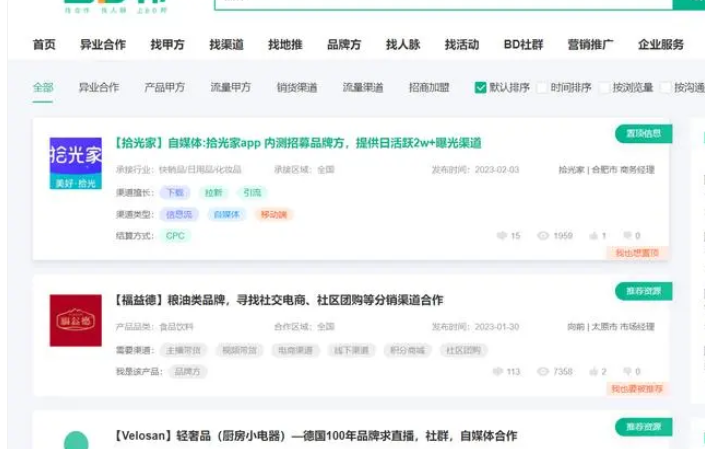
Task: Open 找甲方 navigation item
Action: pyautogui.click(x=167, y=44)
